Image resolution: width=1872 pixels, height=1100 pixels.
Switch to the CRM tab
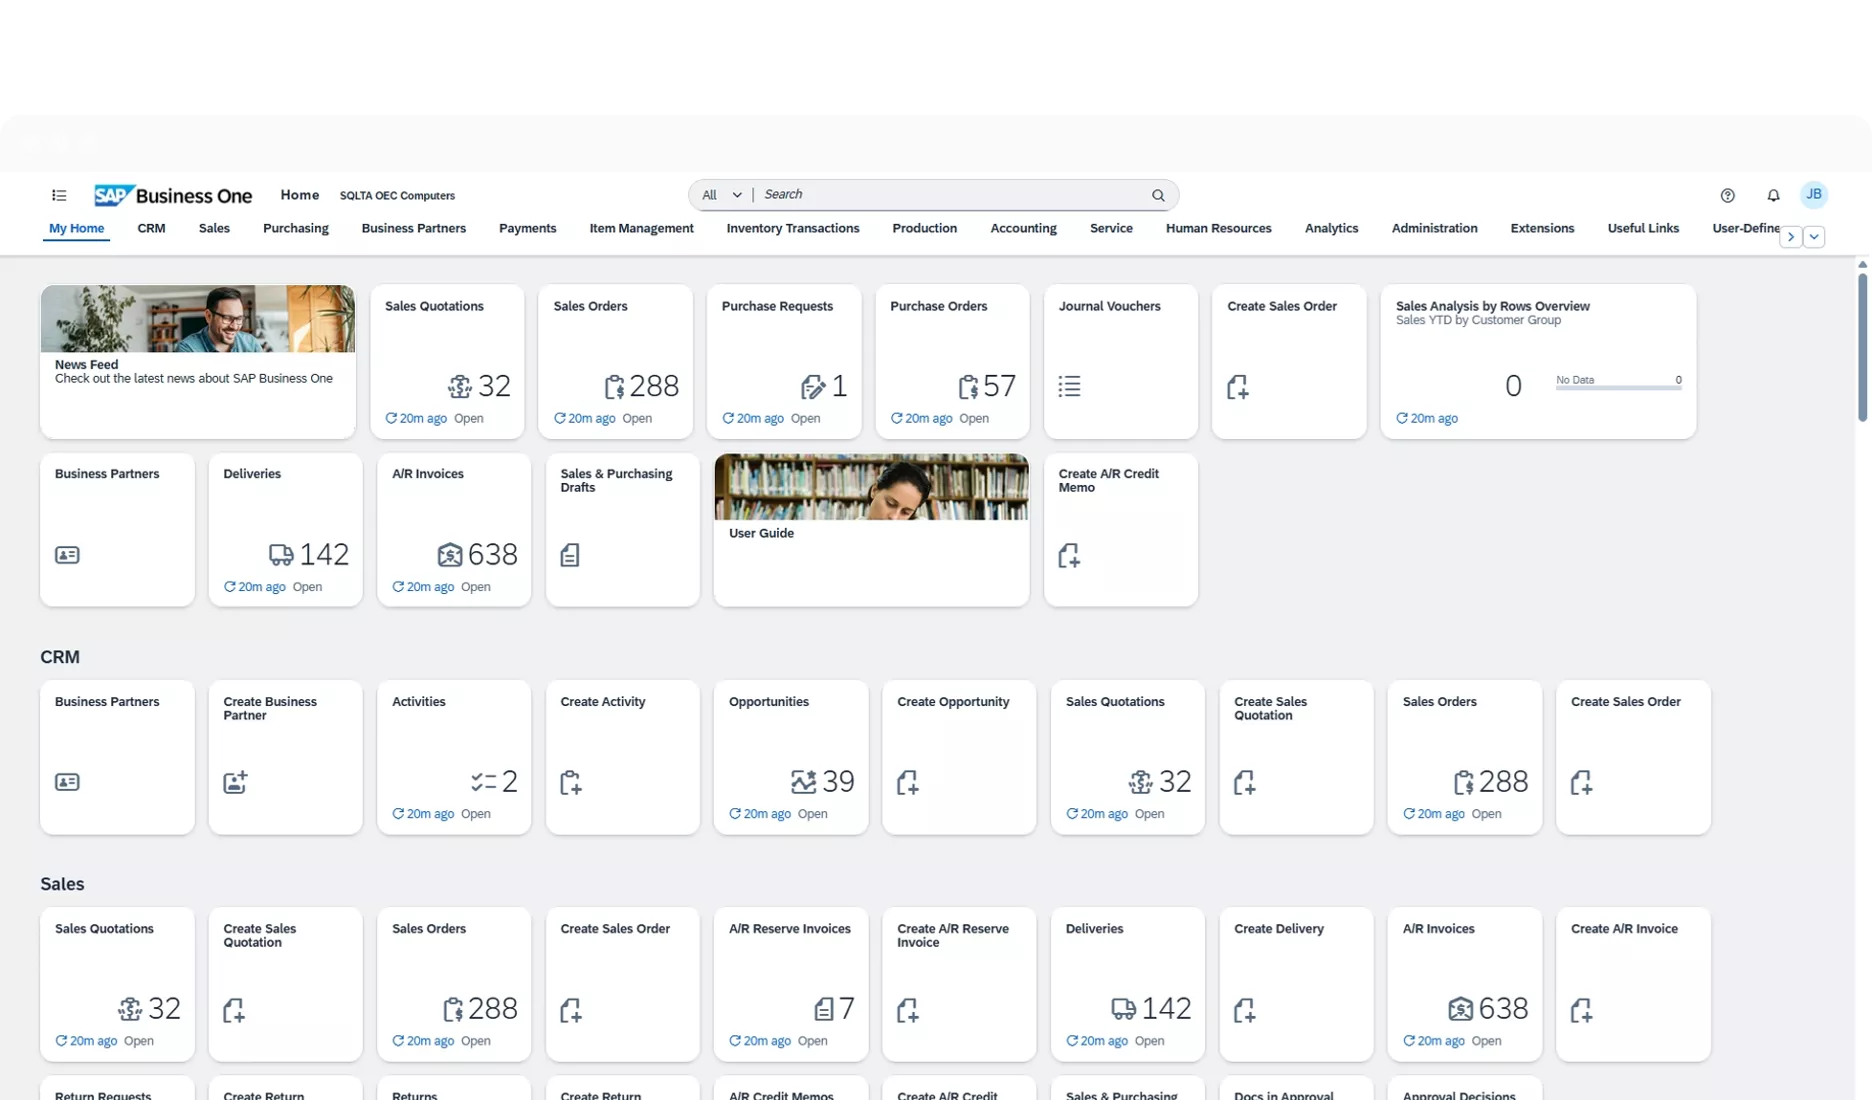pyautogui.click(x=151, y=228)
